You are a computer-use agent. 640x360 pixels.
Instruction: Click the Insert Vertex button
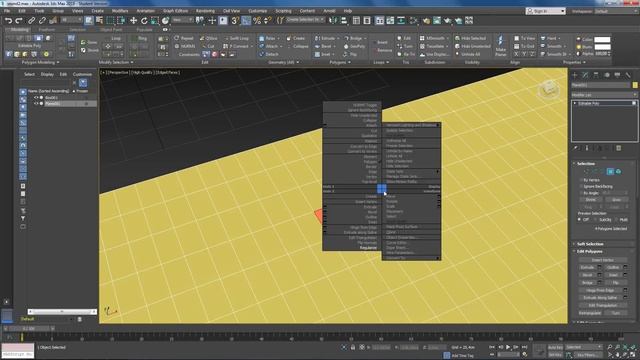click(602, 260)
